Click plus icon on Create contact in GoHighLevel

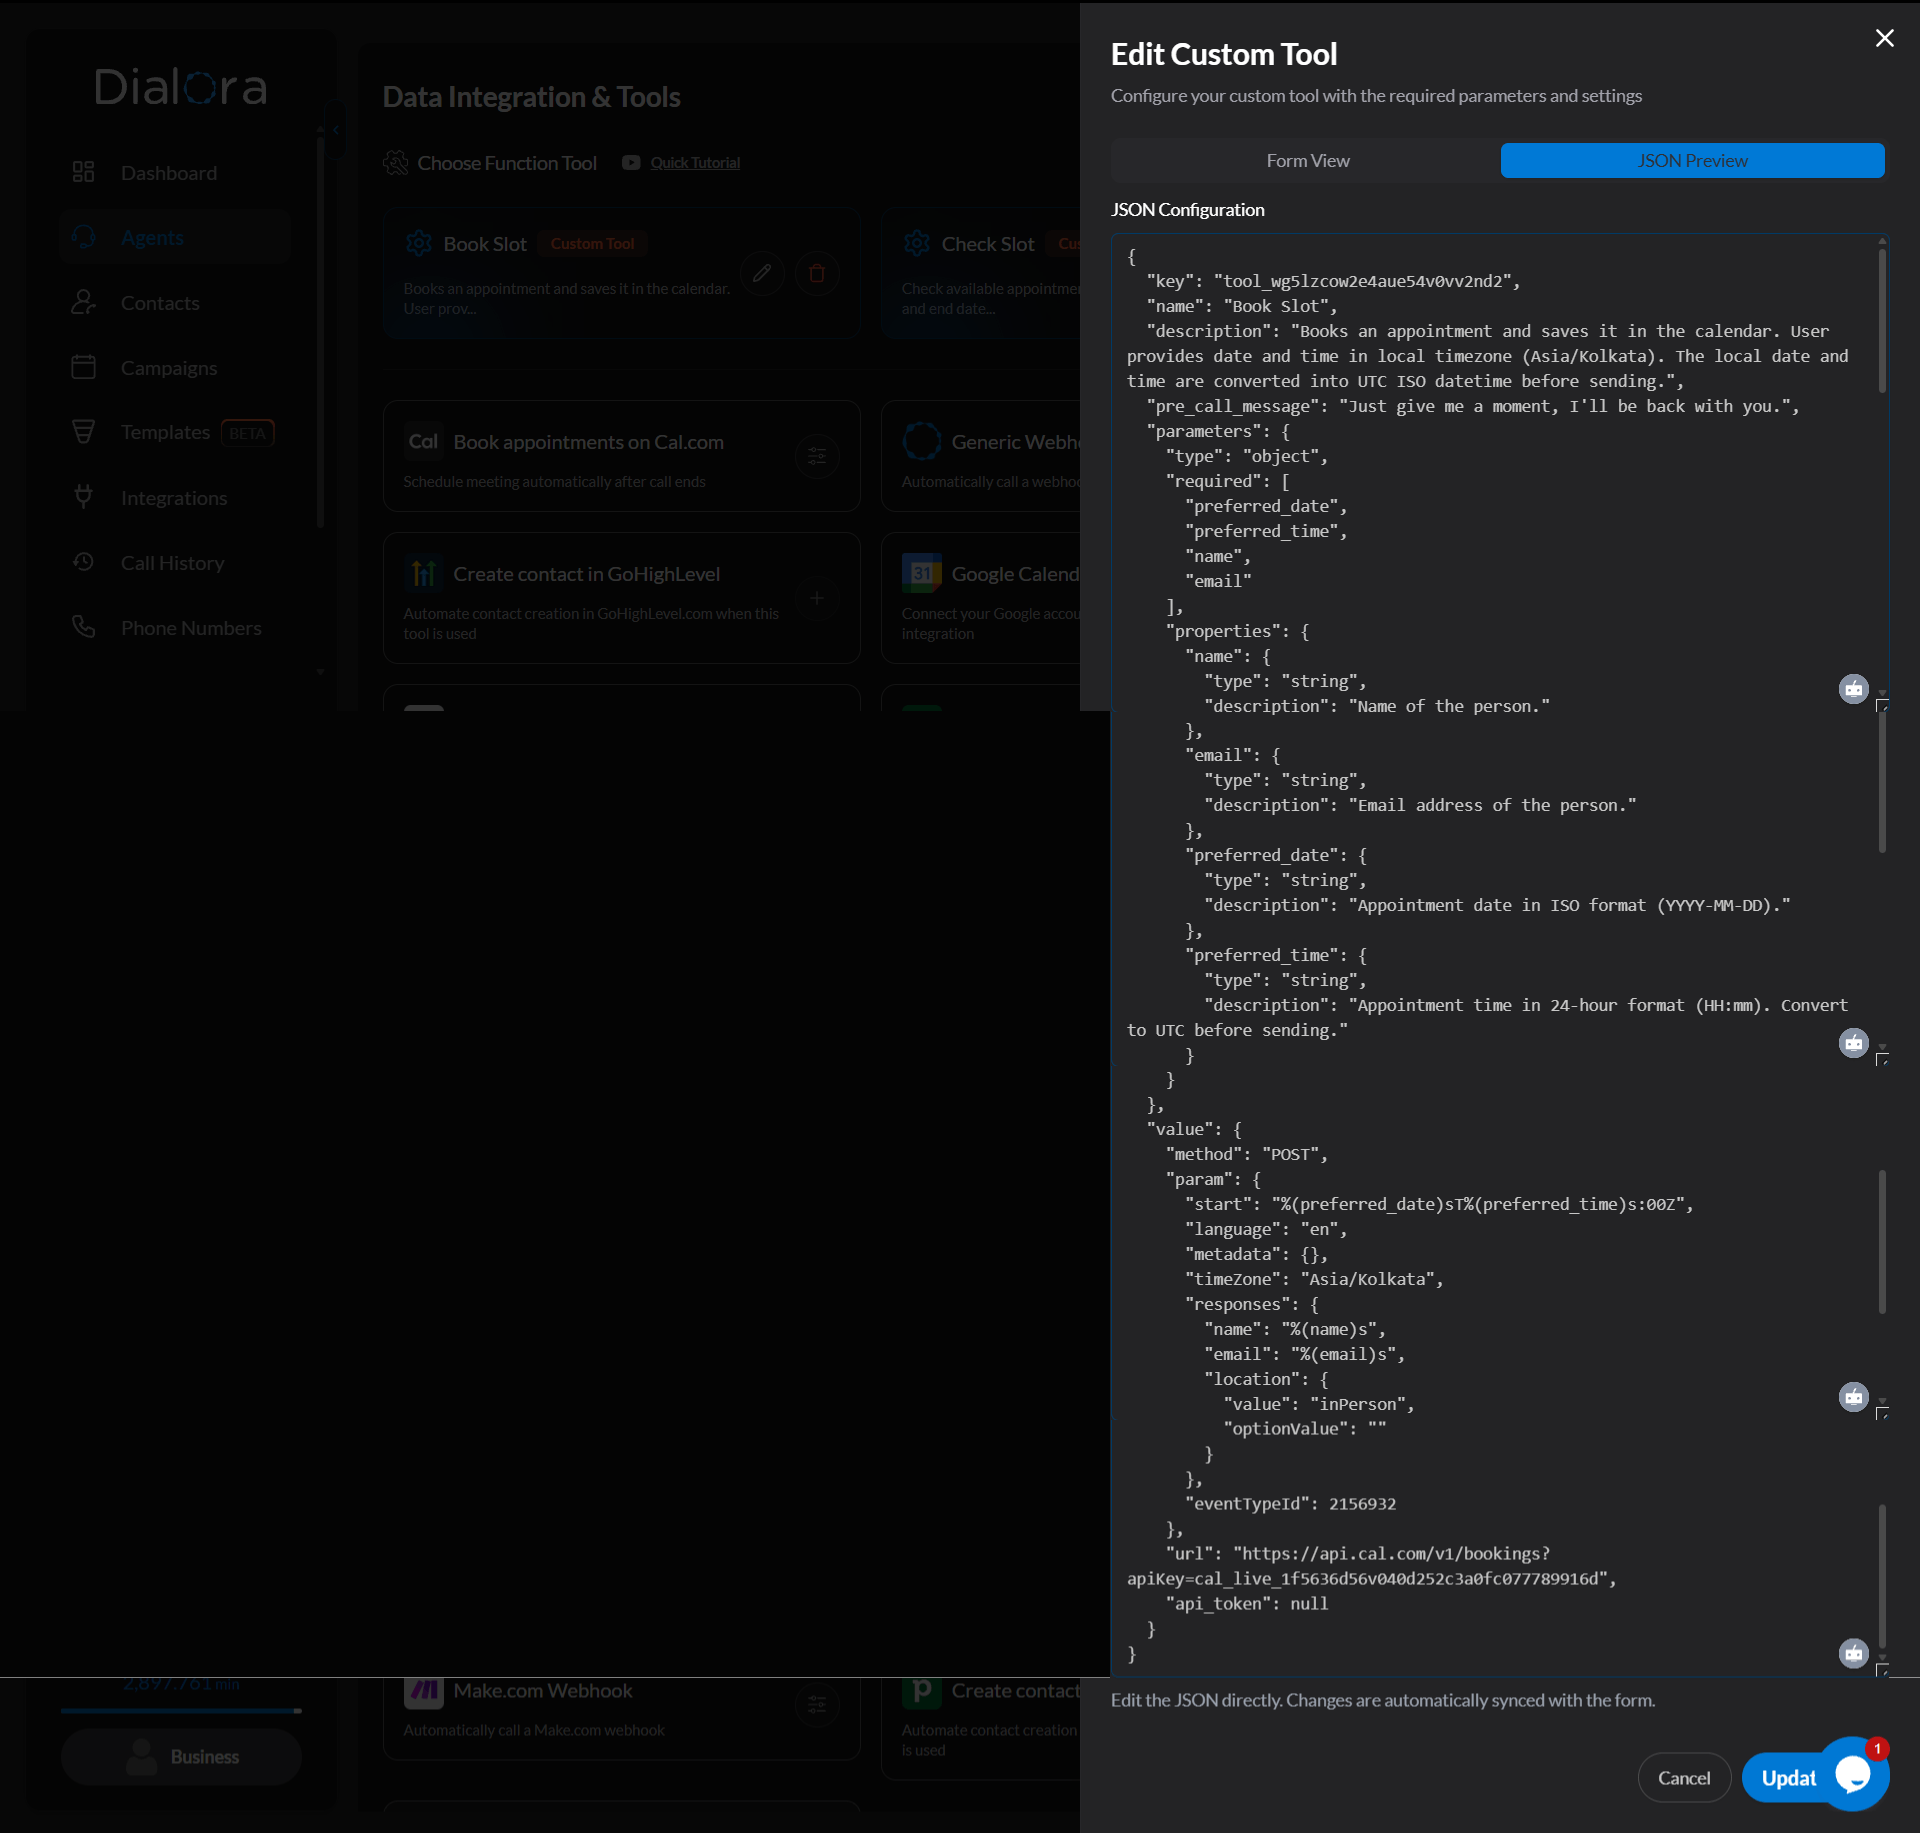pos(817,598)
